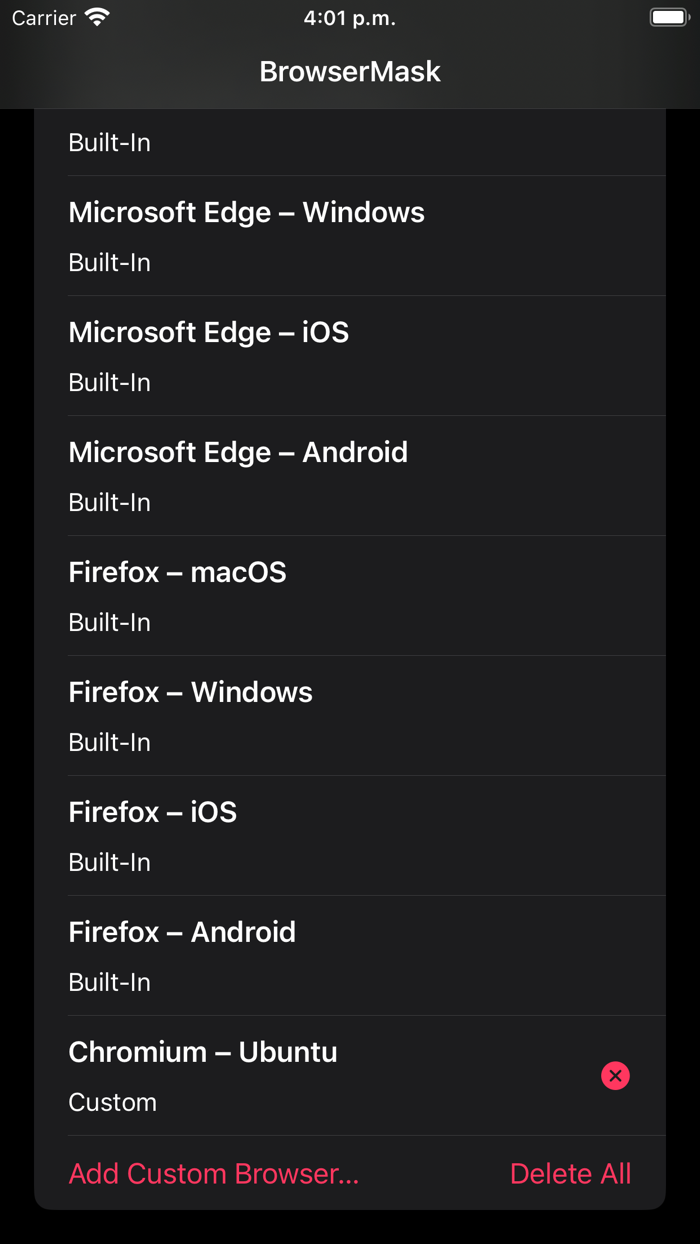Choose the Firefox – Android browser entry
The width and height of the screenshot is (700, 1244).
(x=182, y=932)
